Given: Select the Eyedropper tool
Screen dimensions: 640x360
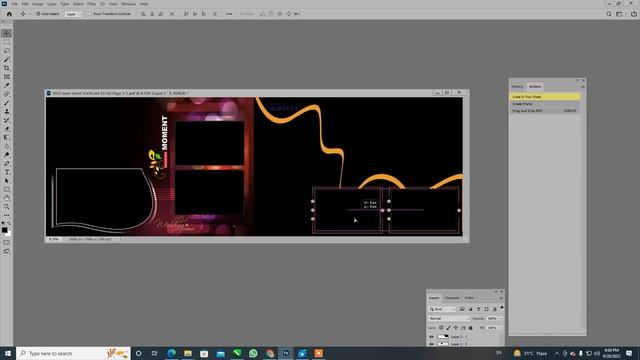Looking at the screenshot, I should click(7, 85).
